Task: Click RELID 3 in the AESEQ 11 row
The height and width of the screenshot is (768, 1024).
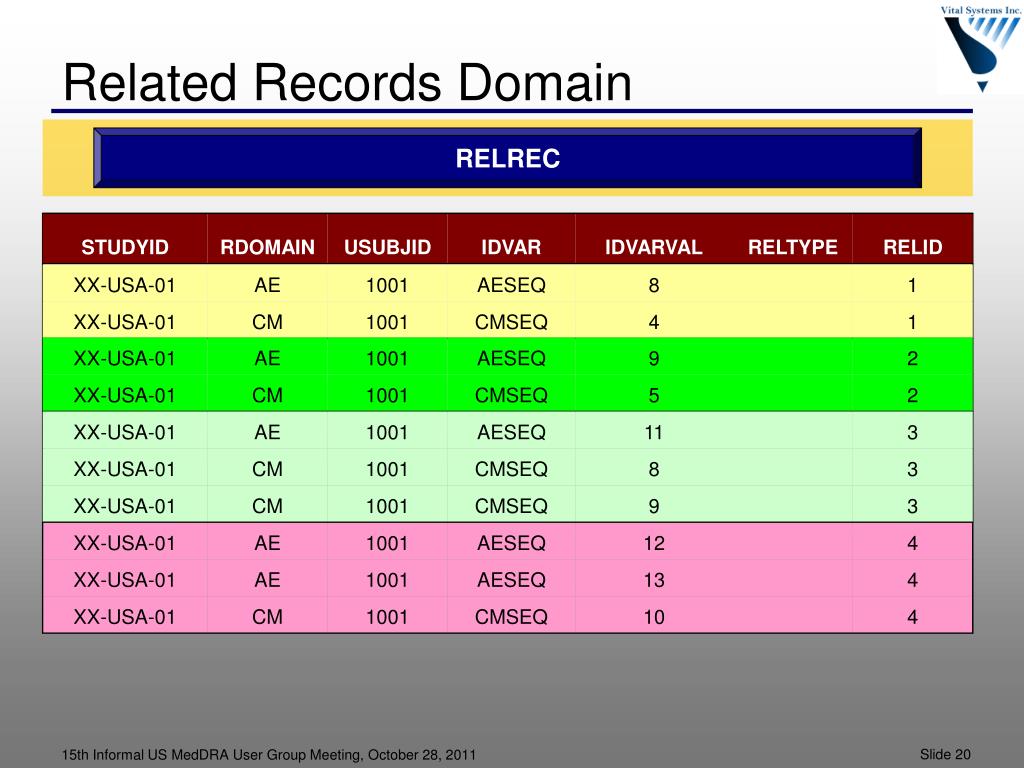Action: (x=912, y=432)
